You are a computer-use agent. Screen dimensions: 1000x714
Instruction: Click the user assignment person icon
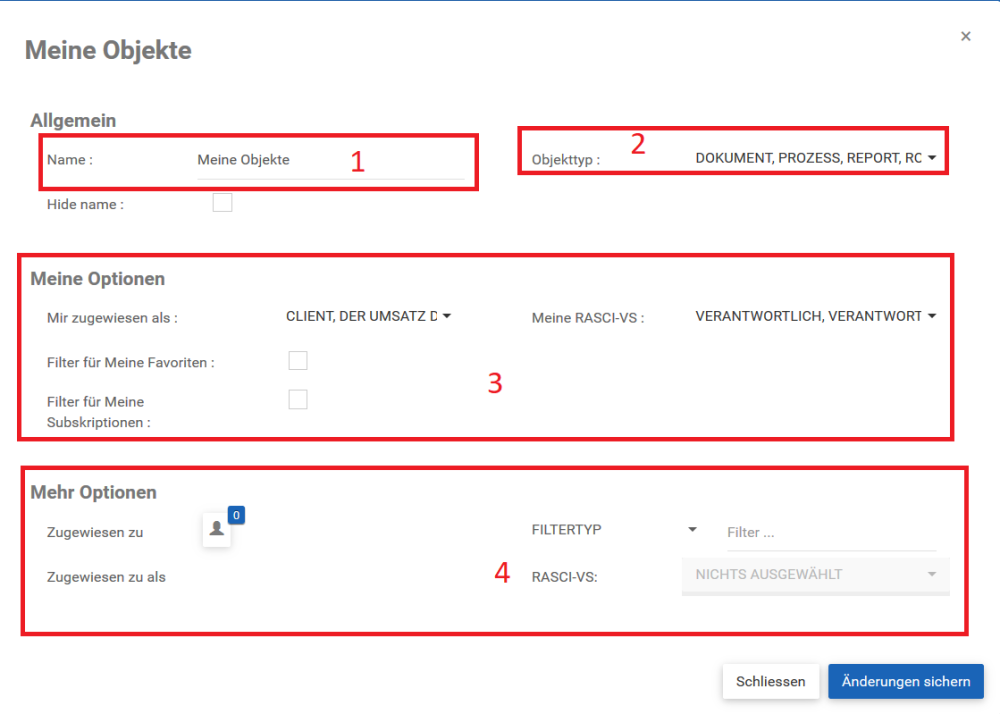[x=217, y=531]
